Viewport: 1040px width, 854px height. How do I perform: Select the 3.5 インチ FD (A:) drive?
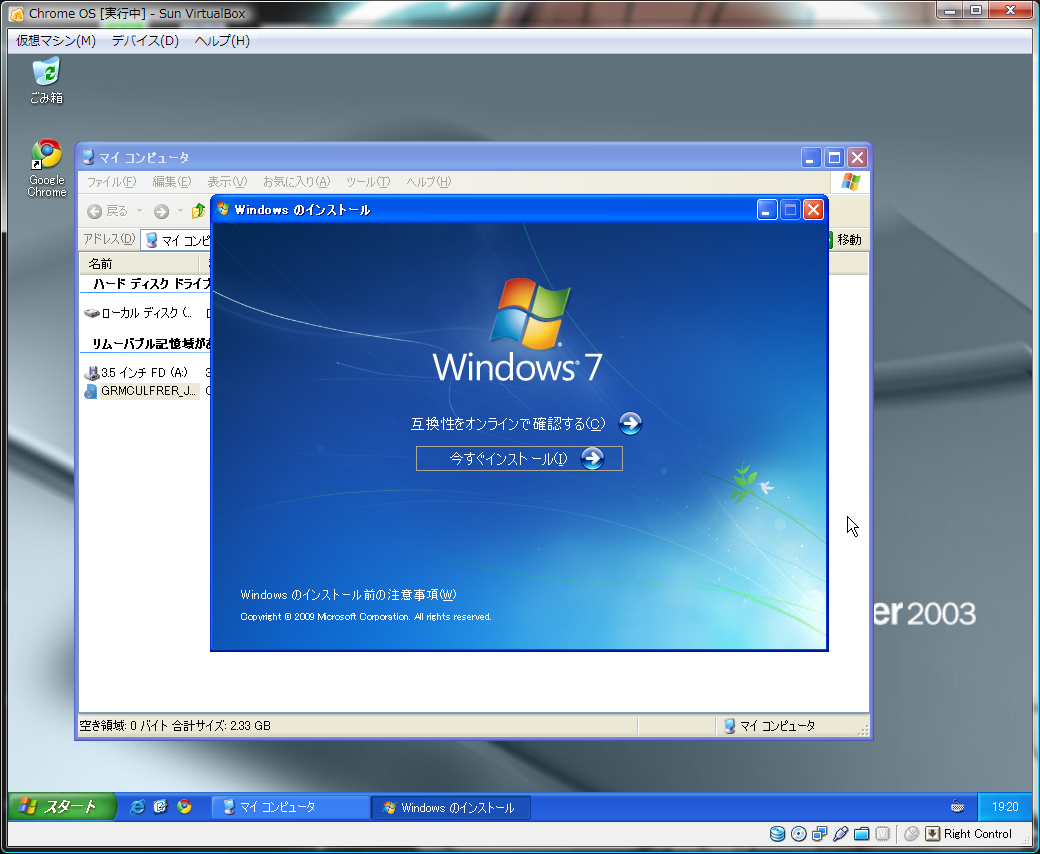click(x=137, y=373)
